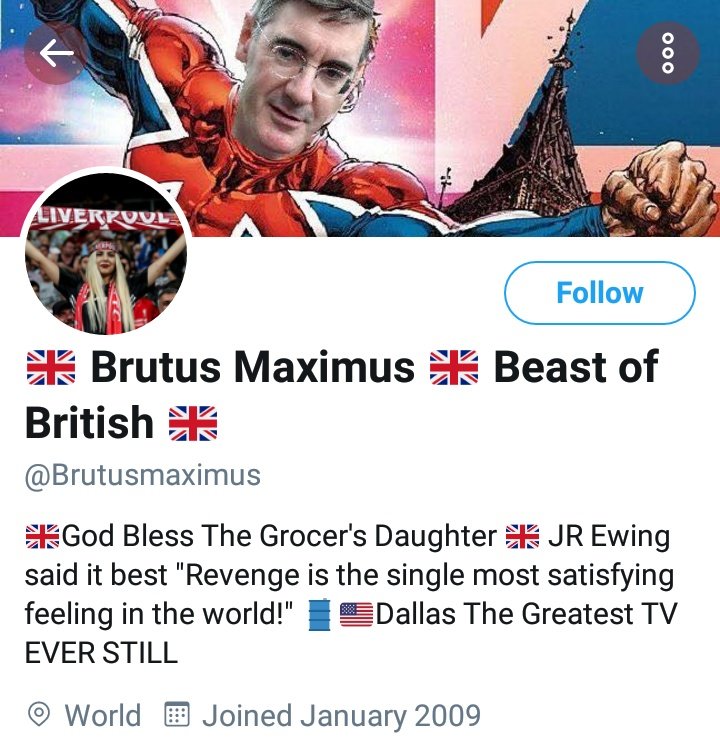Tap the Union Jack after Maximus
This screenshot has height=745, width=720.
pos(454,367)
